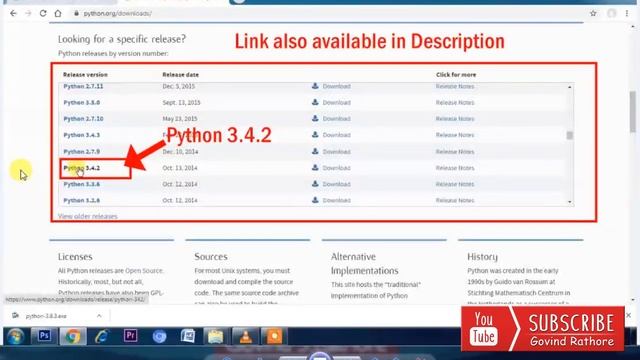Open the file folder taskbar icon

click(x=216, y=336)
